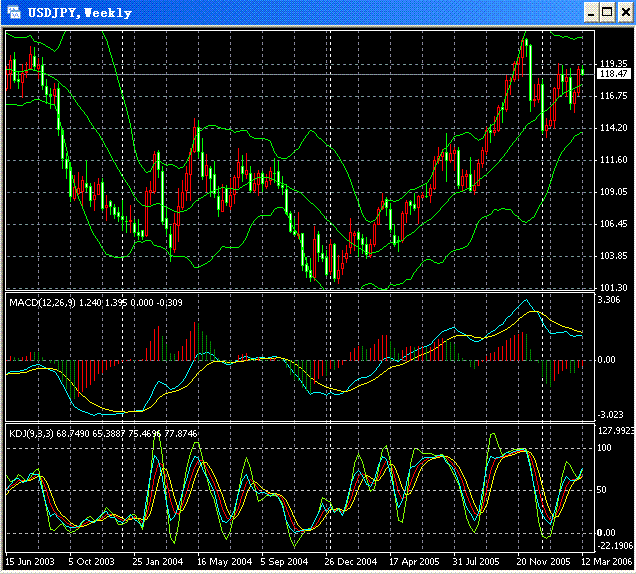Click the chart window icon in title bar
Viewport: 636px width, 574px height.
click(x=14, y=12)
